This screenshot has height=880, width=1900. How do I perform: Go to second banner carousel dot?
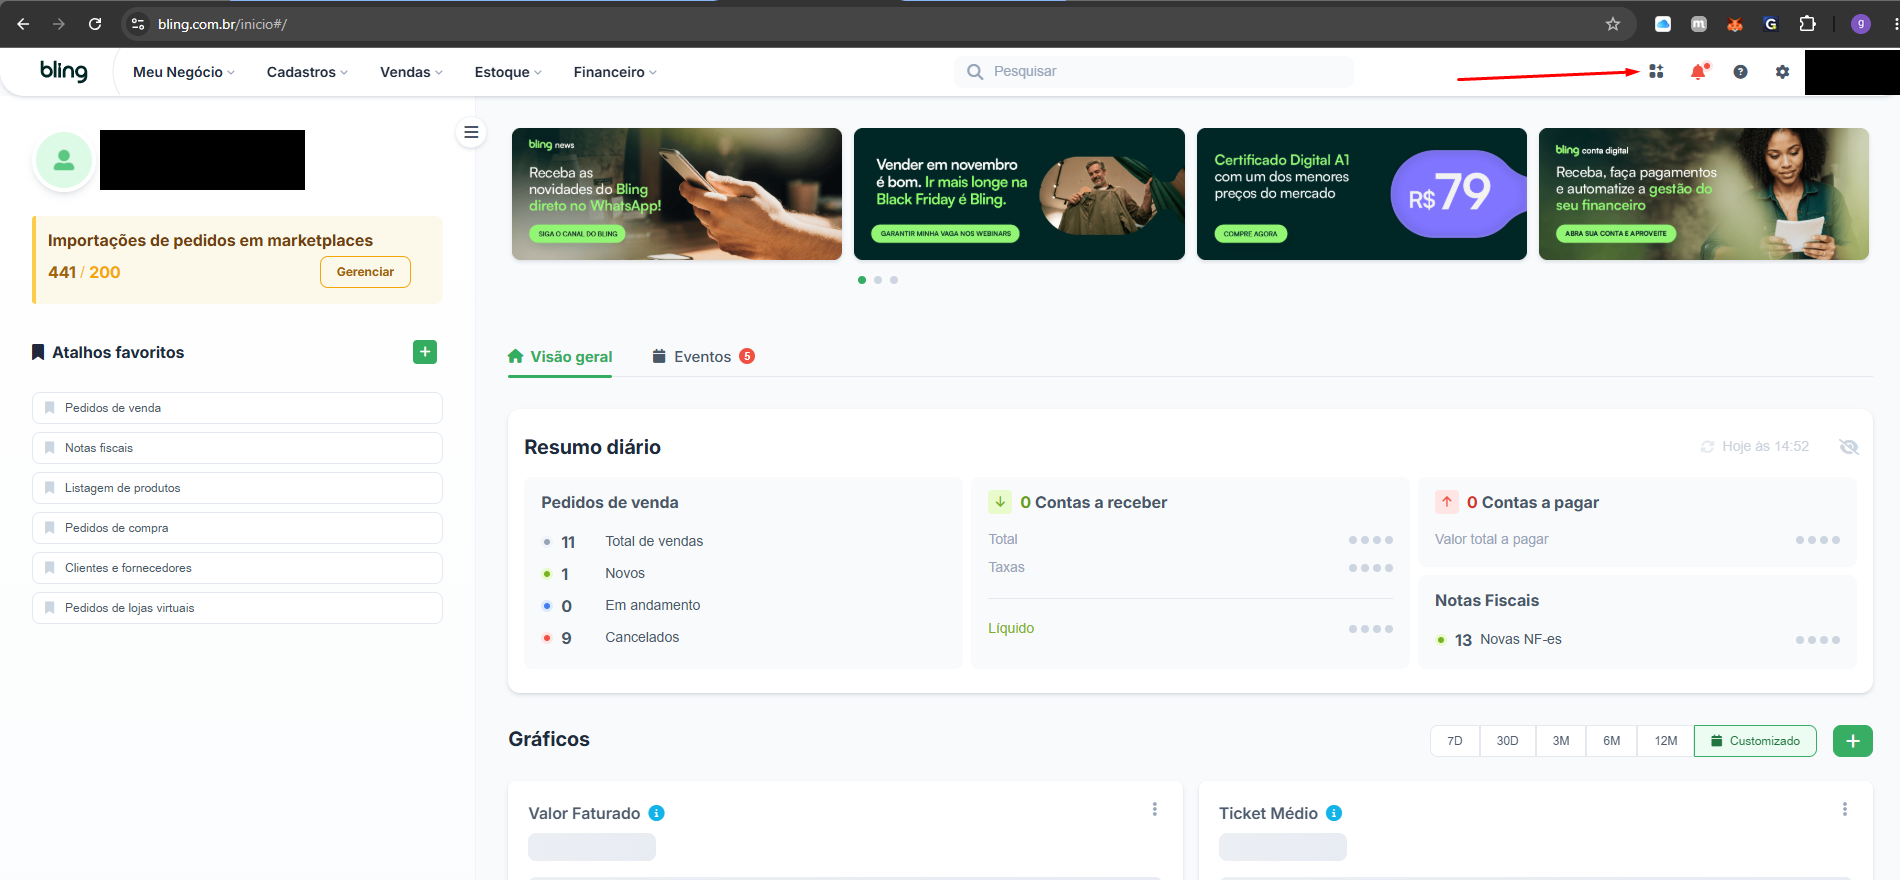pos(878,280)
